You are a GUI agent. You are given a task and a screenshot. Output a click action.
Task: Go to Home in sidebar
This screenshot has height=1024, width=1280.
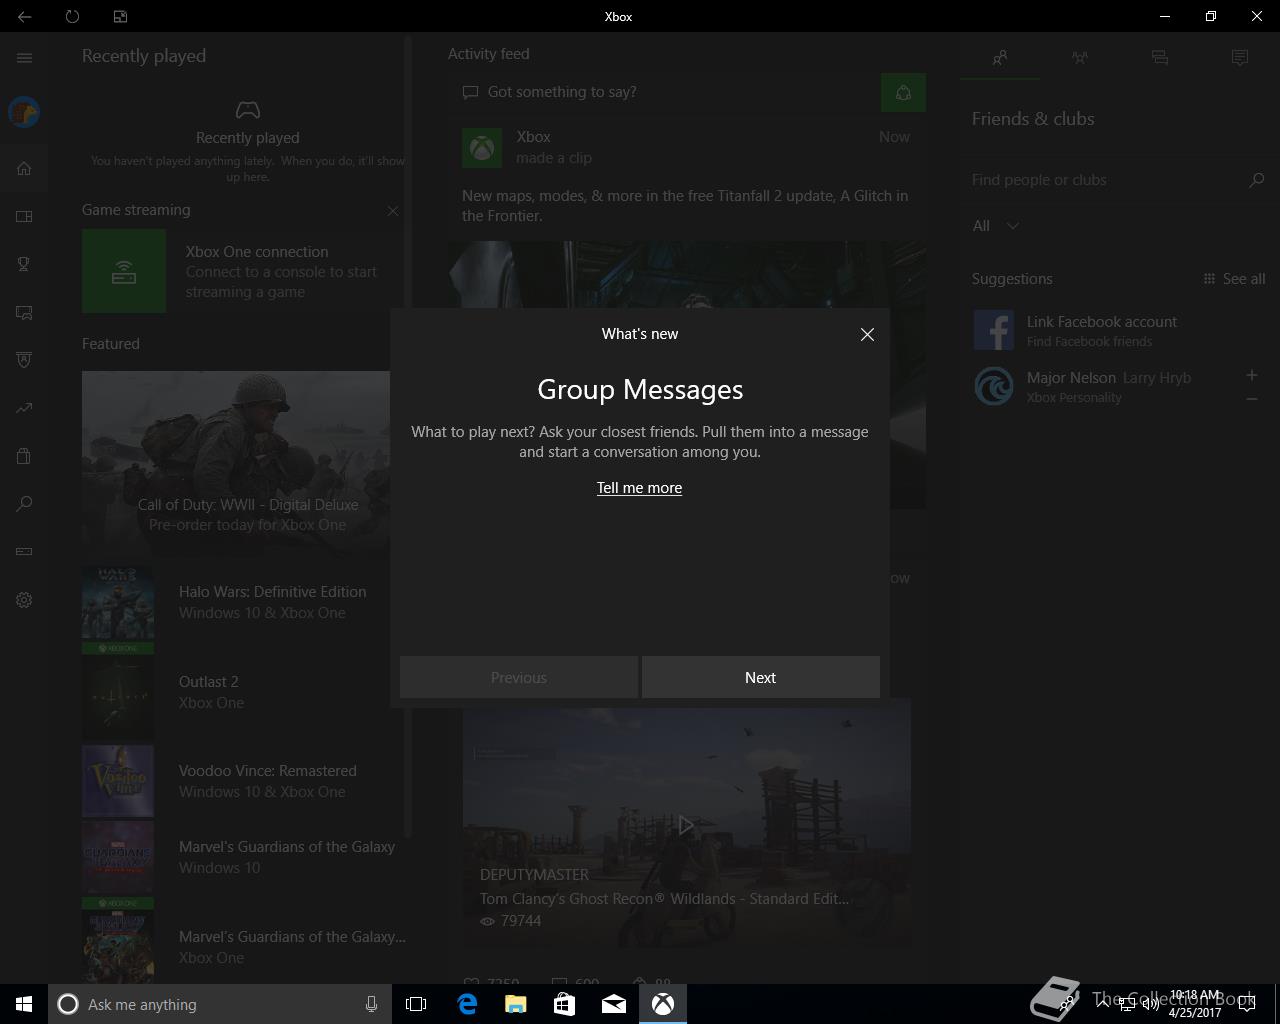(24, 168)
